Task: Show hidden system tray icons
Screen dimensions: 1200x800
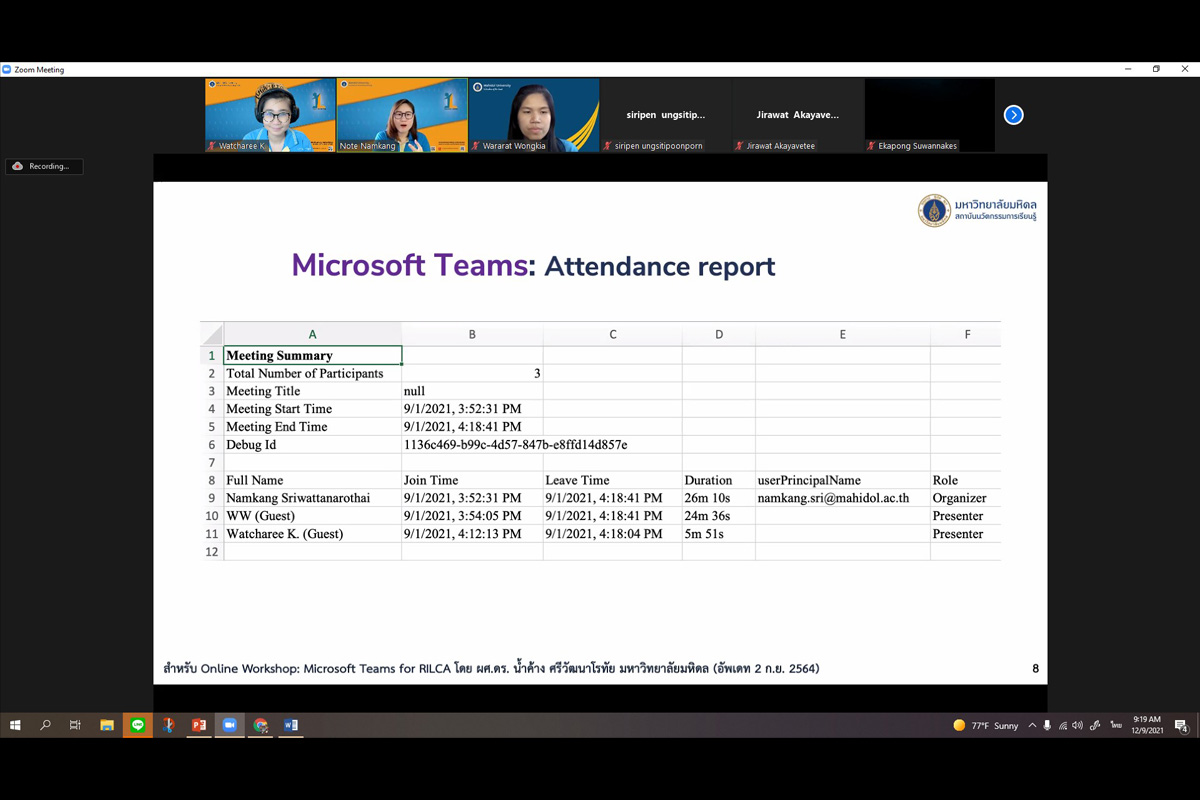Action: [x=1032, y=725]
